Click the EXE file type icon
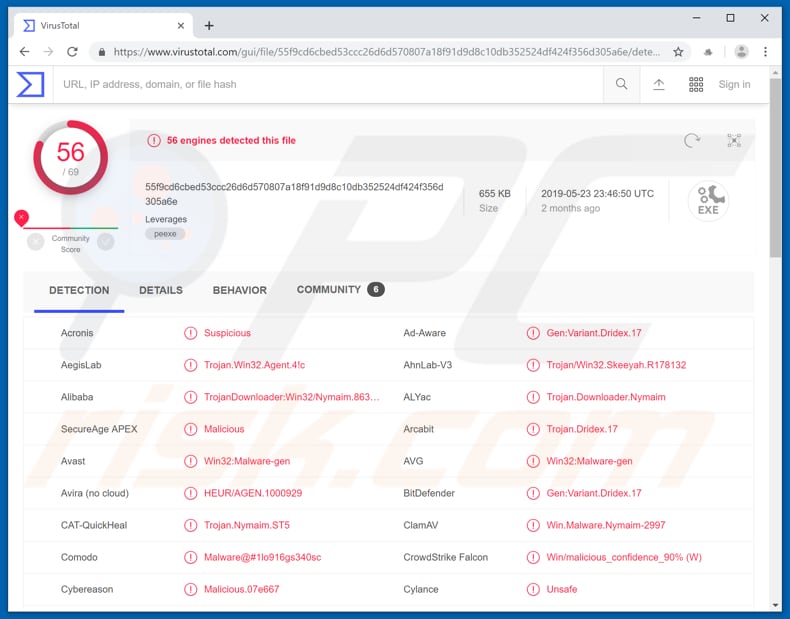Screen dimensions: 790x619 [x=708, y=200]
